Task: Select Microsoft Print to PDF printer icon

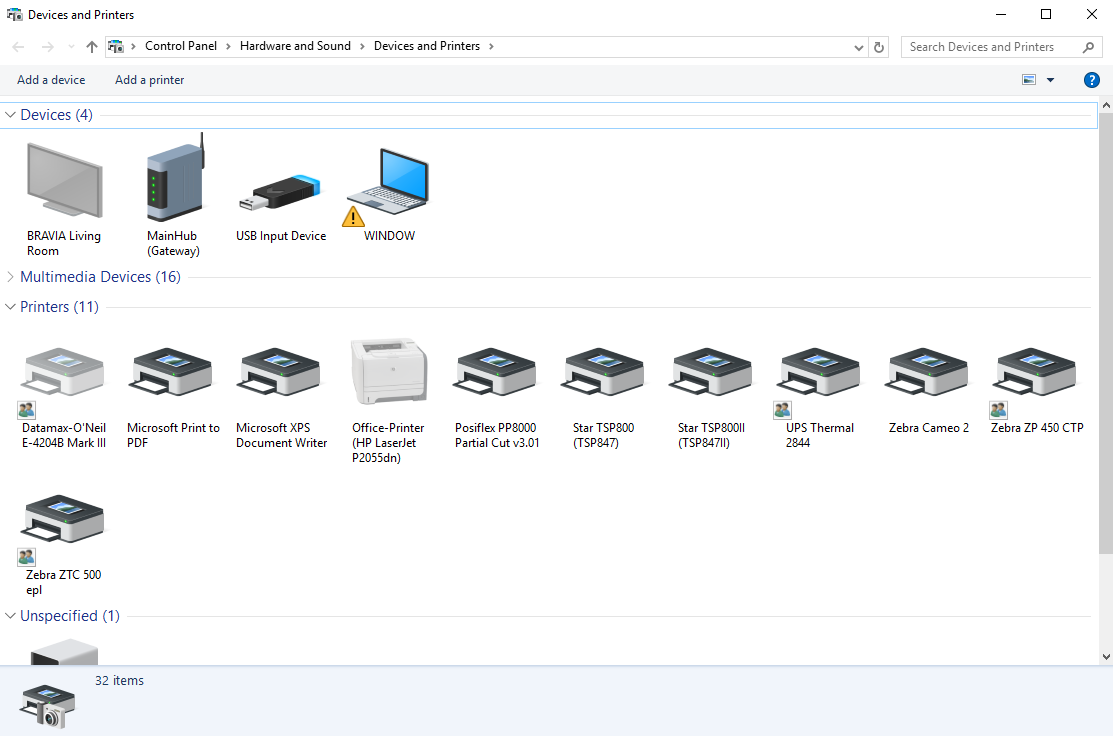Action: tap(170, 370)
